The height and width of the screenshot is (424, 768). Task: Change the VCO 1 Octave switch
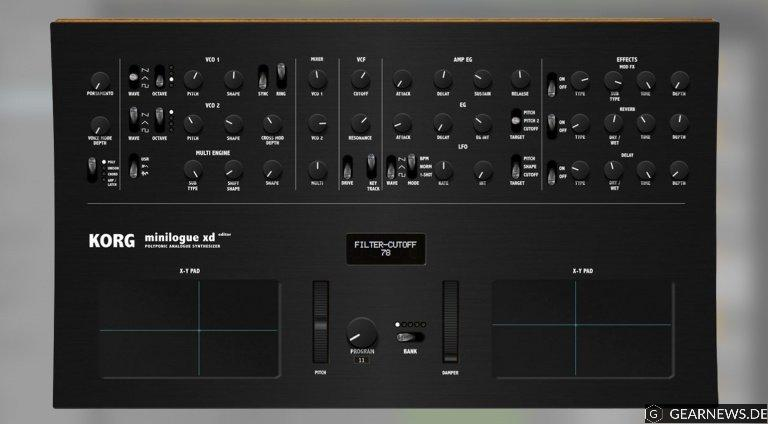point(160,77)
